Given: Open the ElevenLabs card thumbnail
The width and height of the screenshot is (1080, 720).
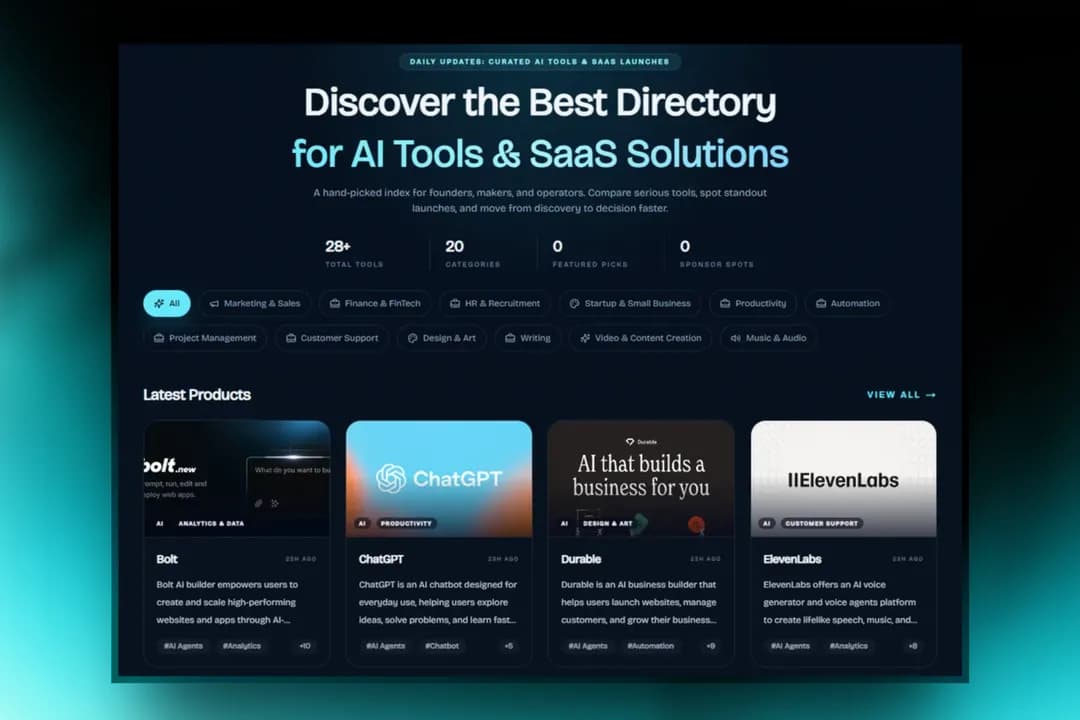Looking at the screenshot, I should (843, 479).
